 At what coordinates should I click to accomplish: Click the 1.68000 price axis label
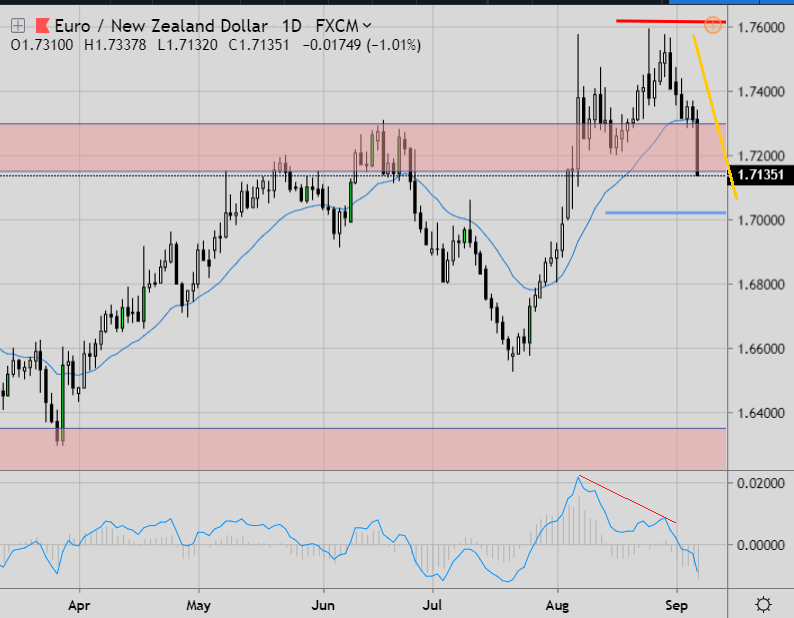pos(761,285)
